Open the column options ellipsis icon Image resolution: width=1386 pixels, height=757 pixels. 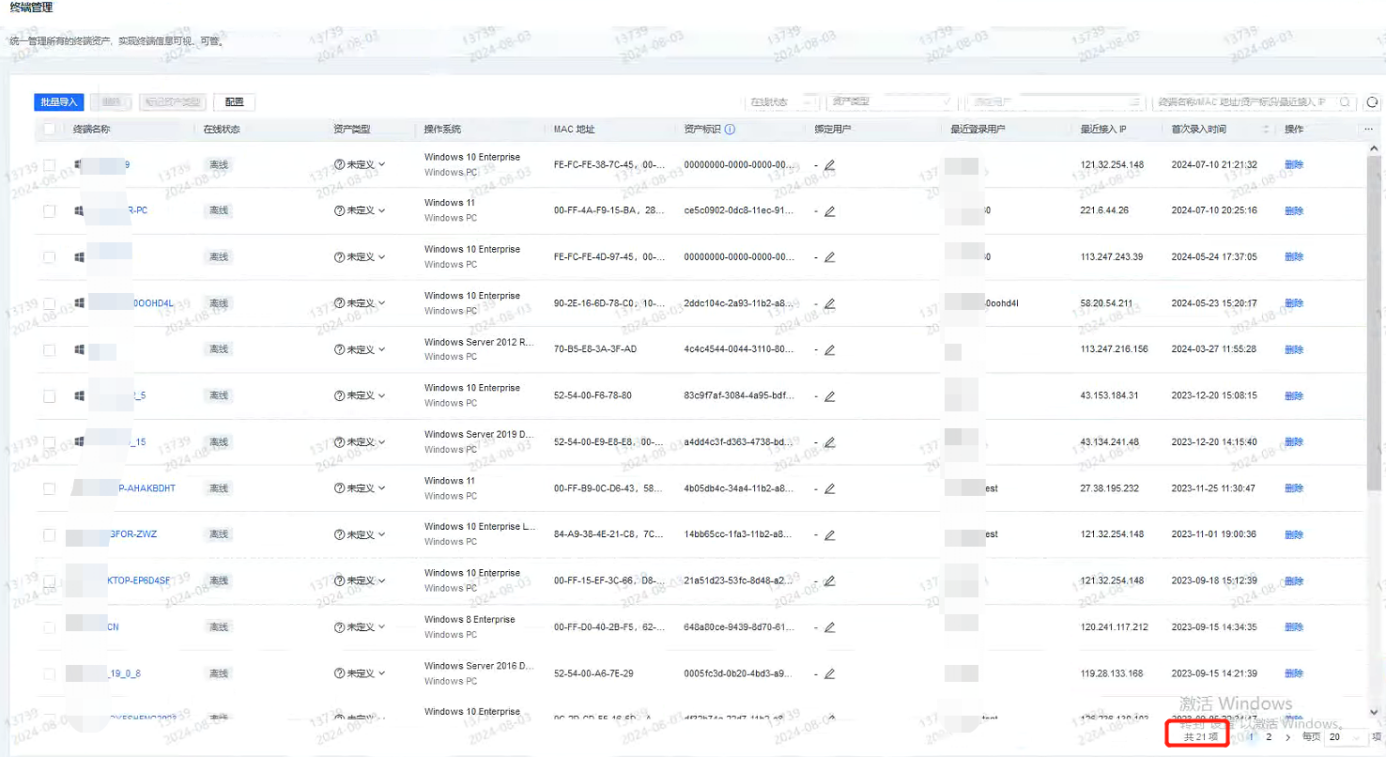click(x=1368, y=129)
